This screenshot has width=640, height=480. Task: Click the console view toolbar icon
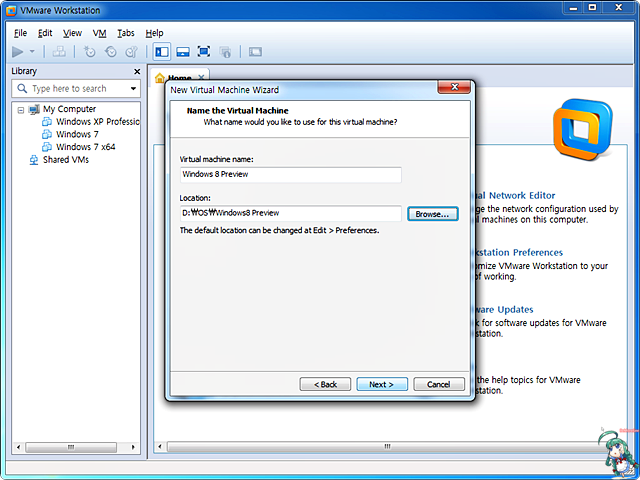click(x=255, y=52)
